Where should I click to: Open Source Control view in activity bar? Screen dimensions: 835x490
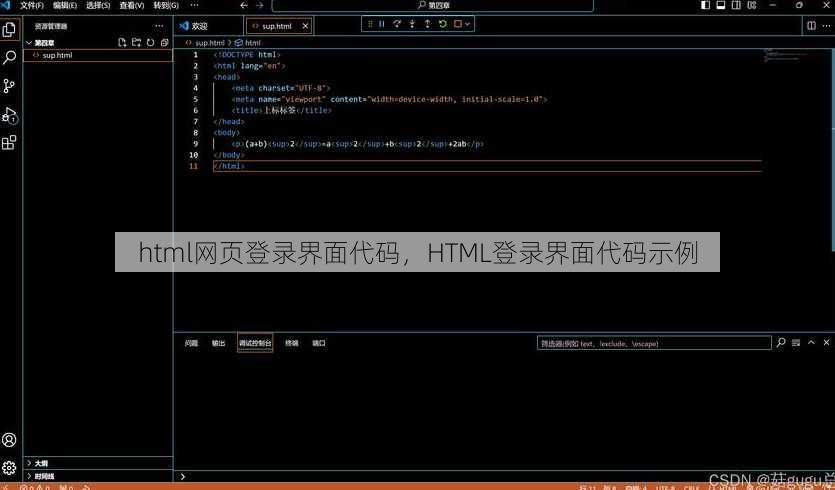point(9,86)
